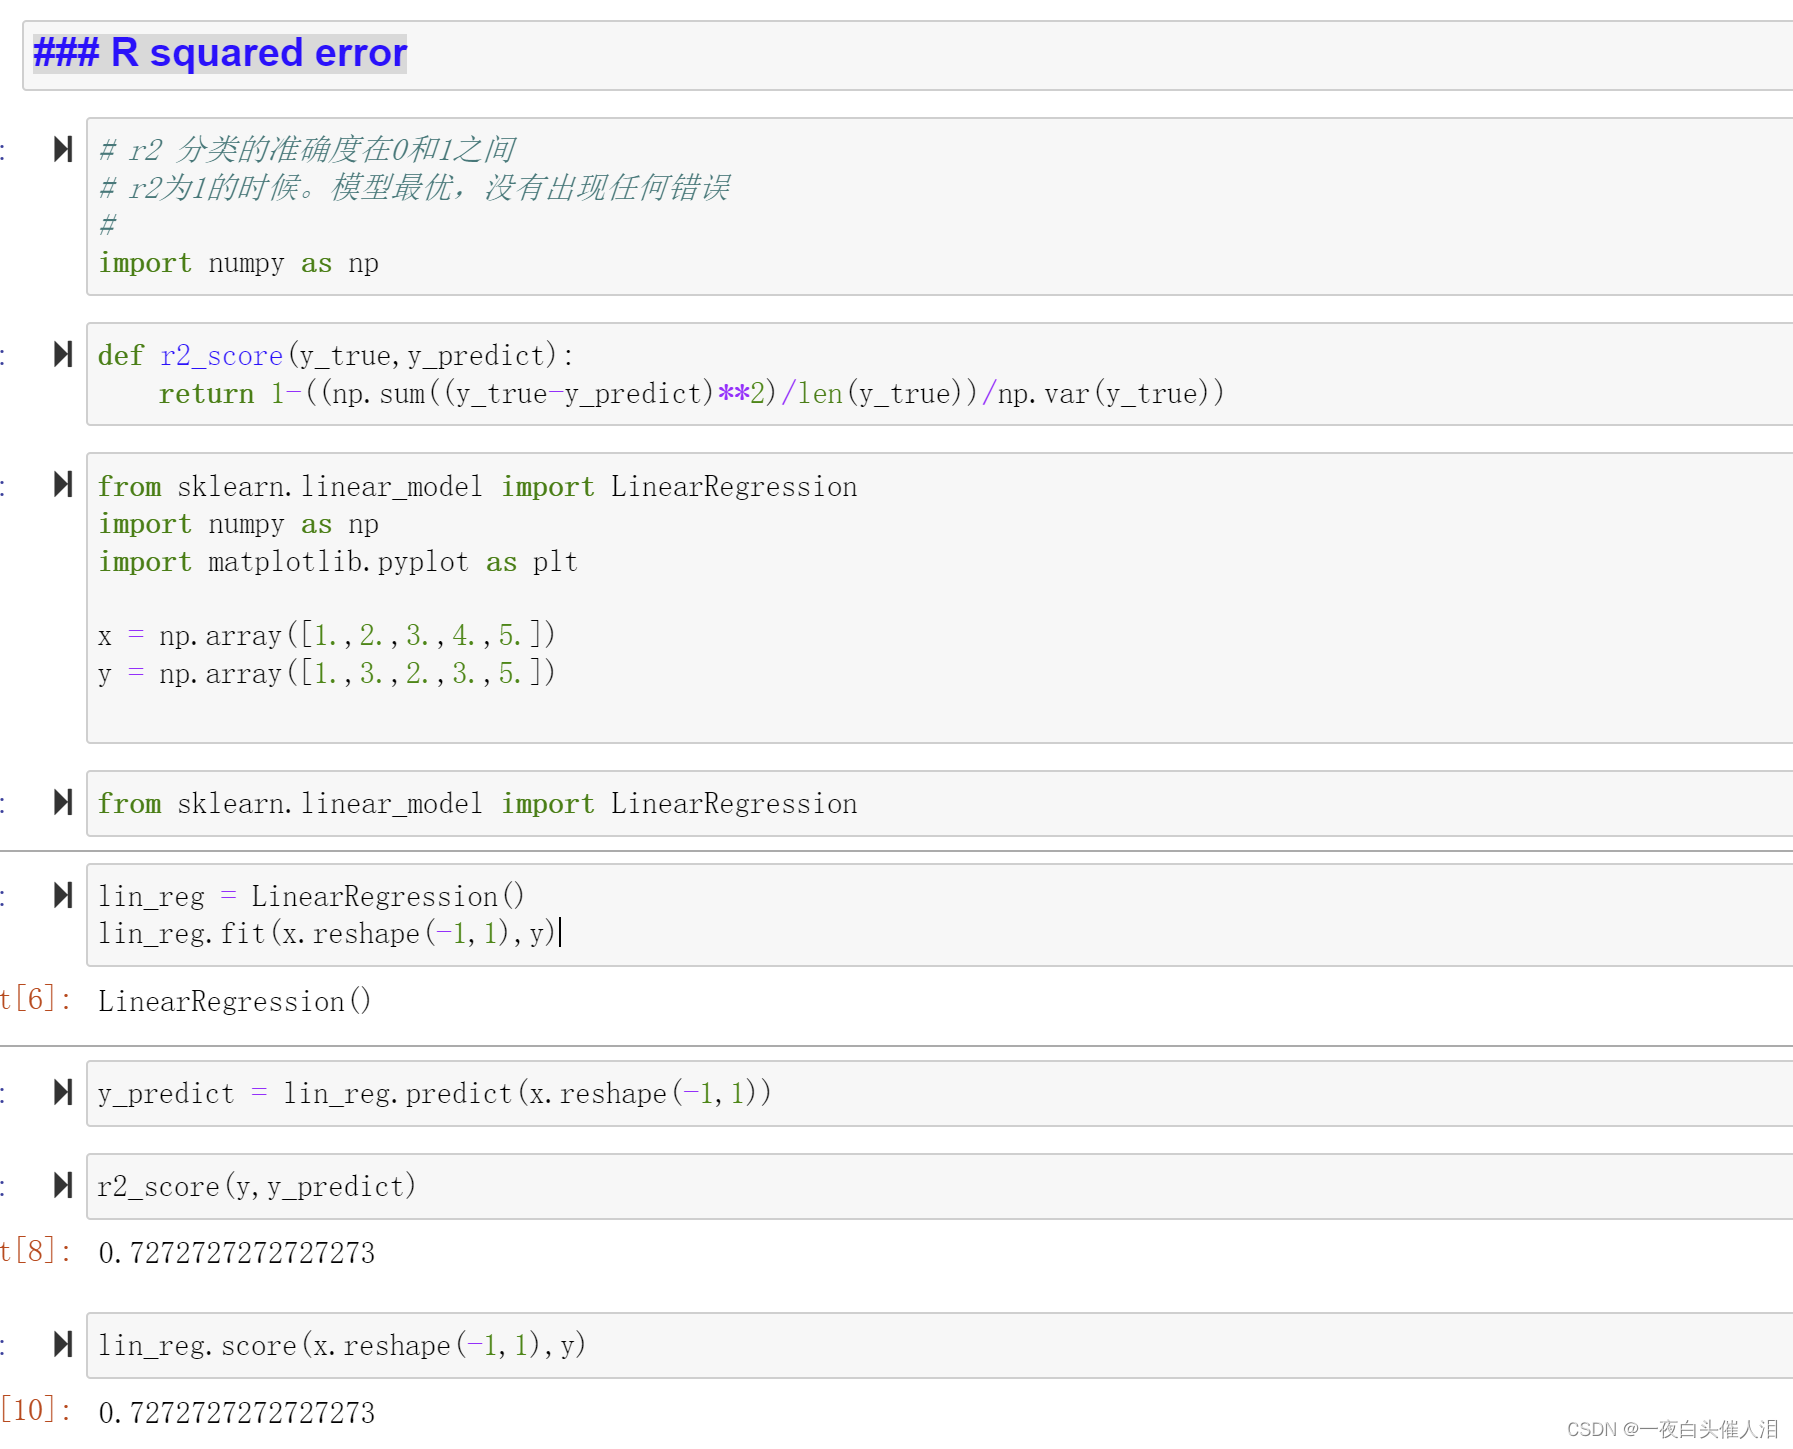
Task: Click the line 'y = np.array([1.,3.,2.,3.,5.])'
Action: [x=326, y=674]
